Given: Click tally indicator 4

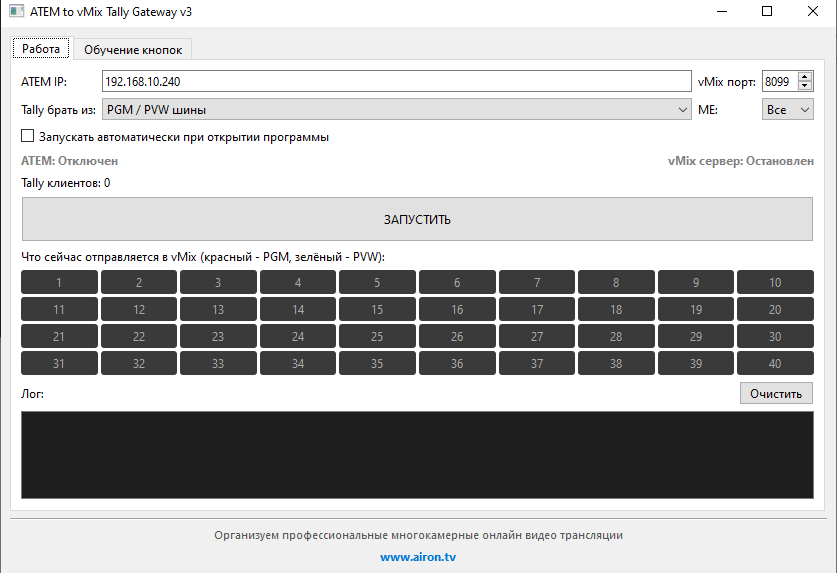Looking at the screenshot, I should [298, 282].
